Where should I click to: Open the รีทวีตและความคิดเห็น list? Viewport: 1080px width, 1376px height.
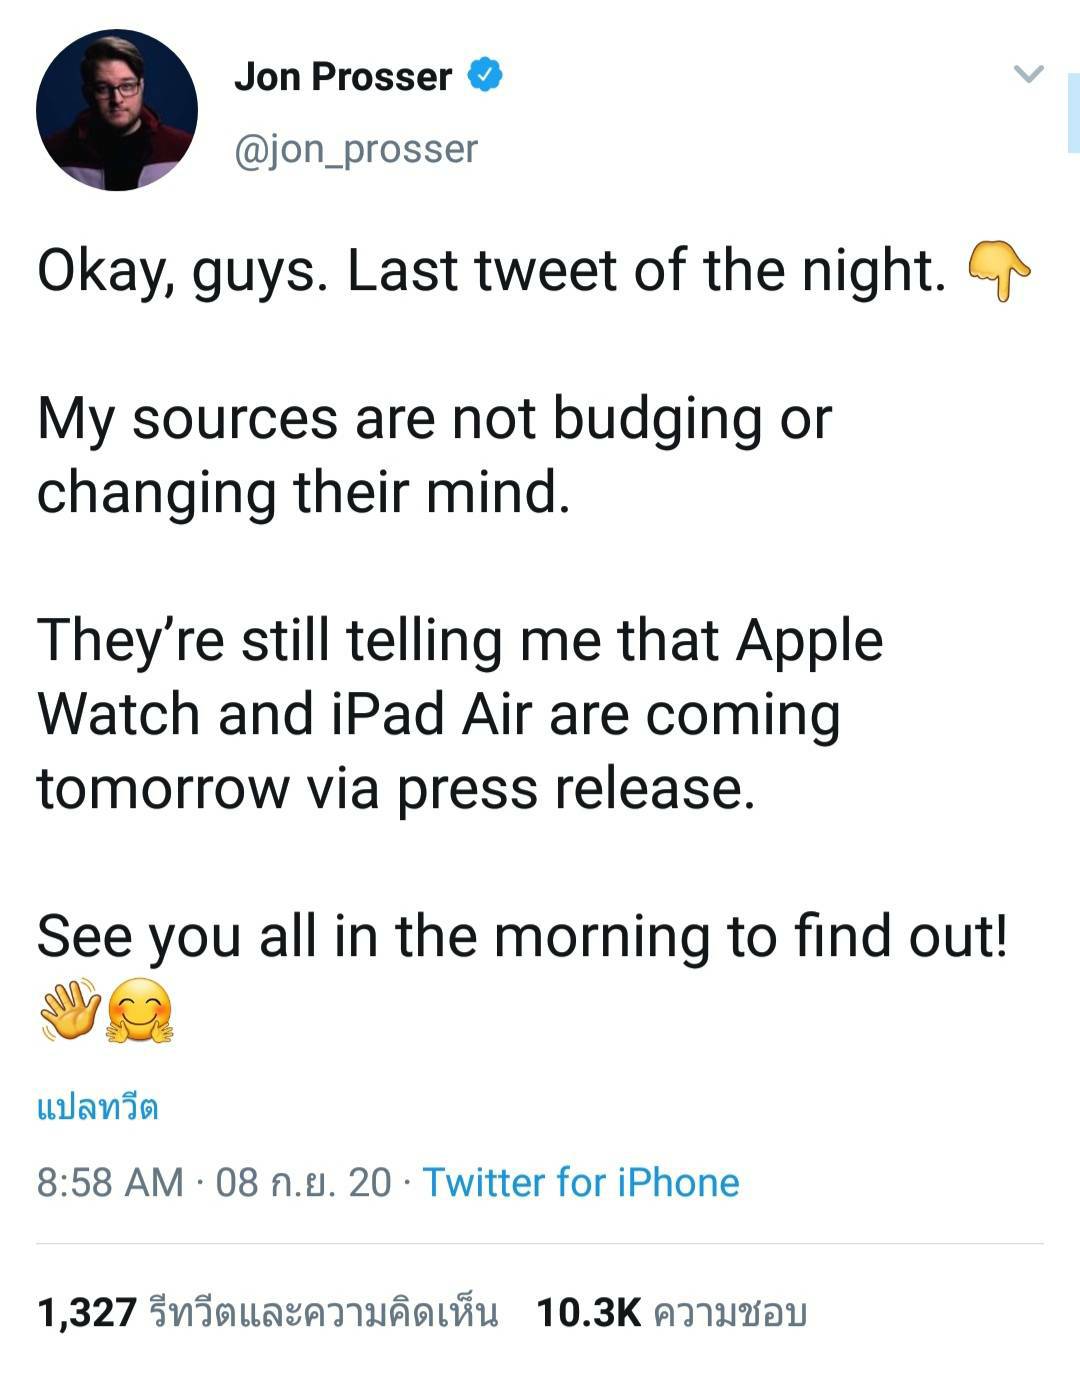[322, 1313]
